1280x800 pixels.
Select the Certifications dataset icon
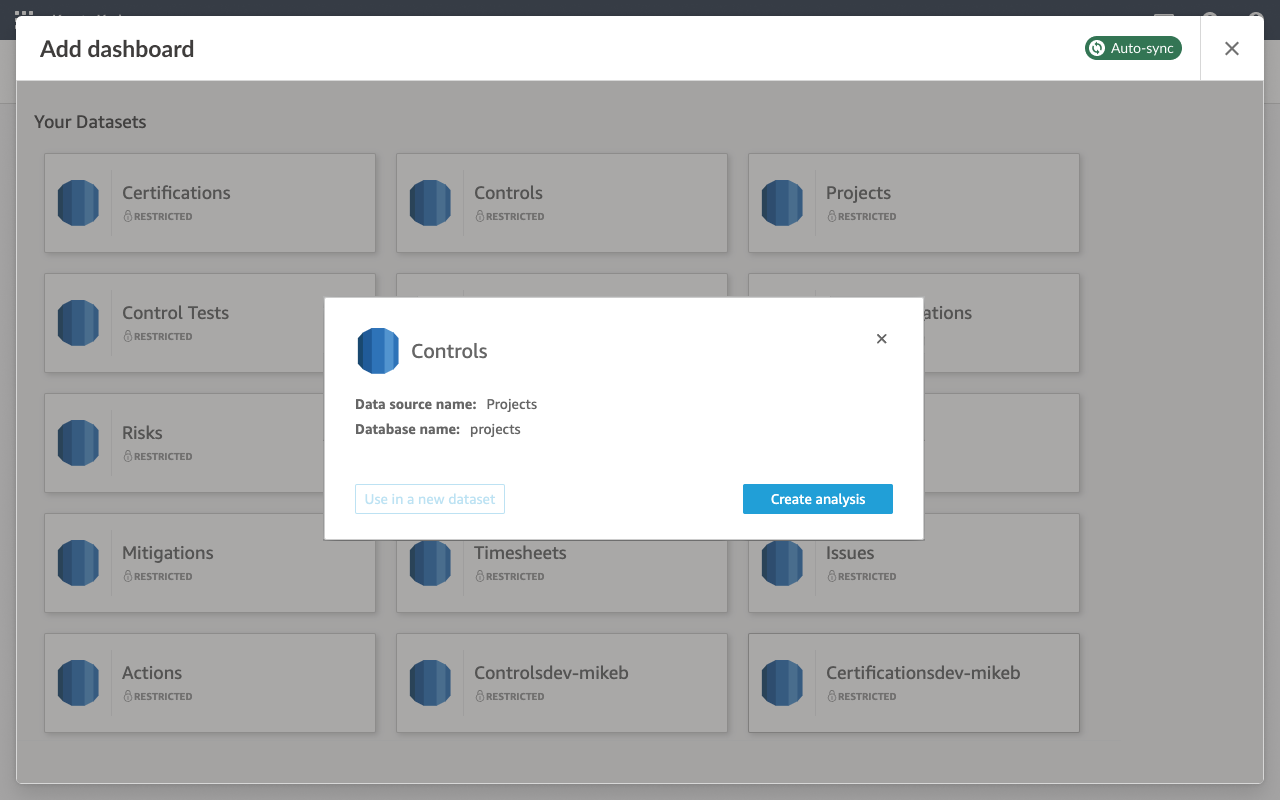coord(78,203)
